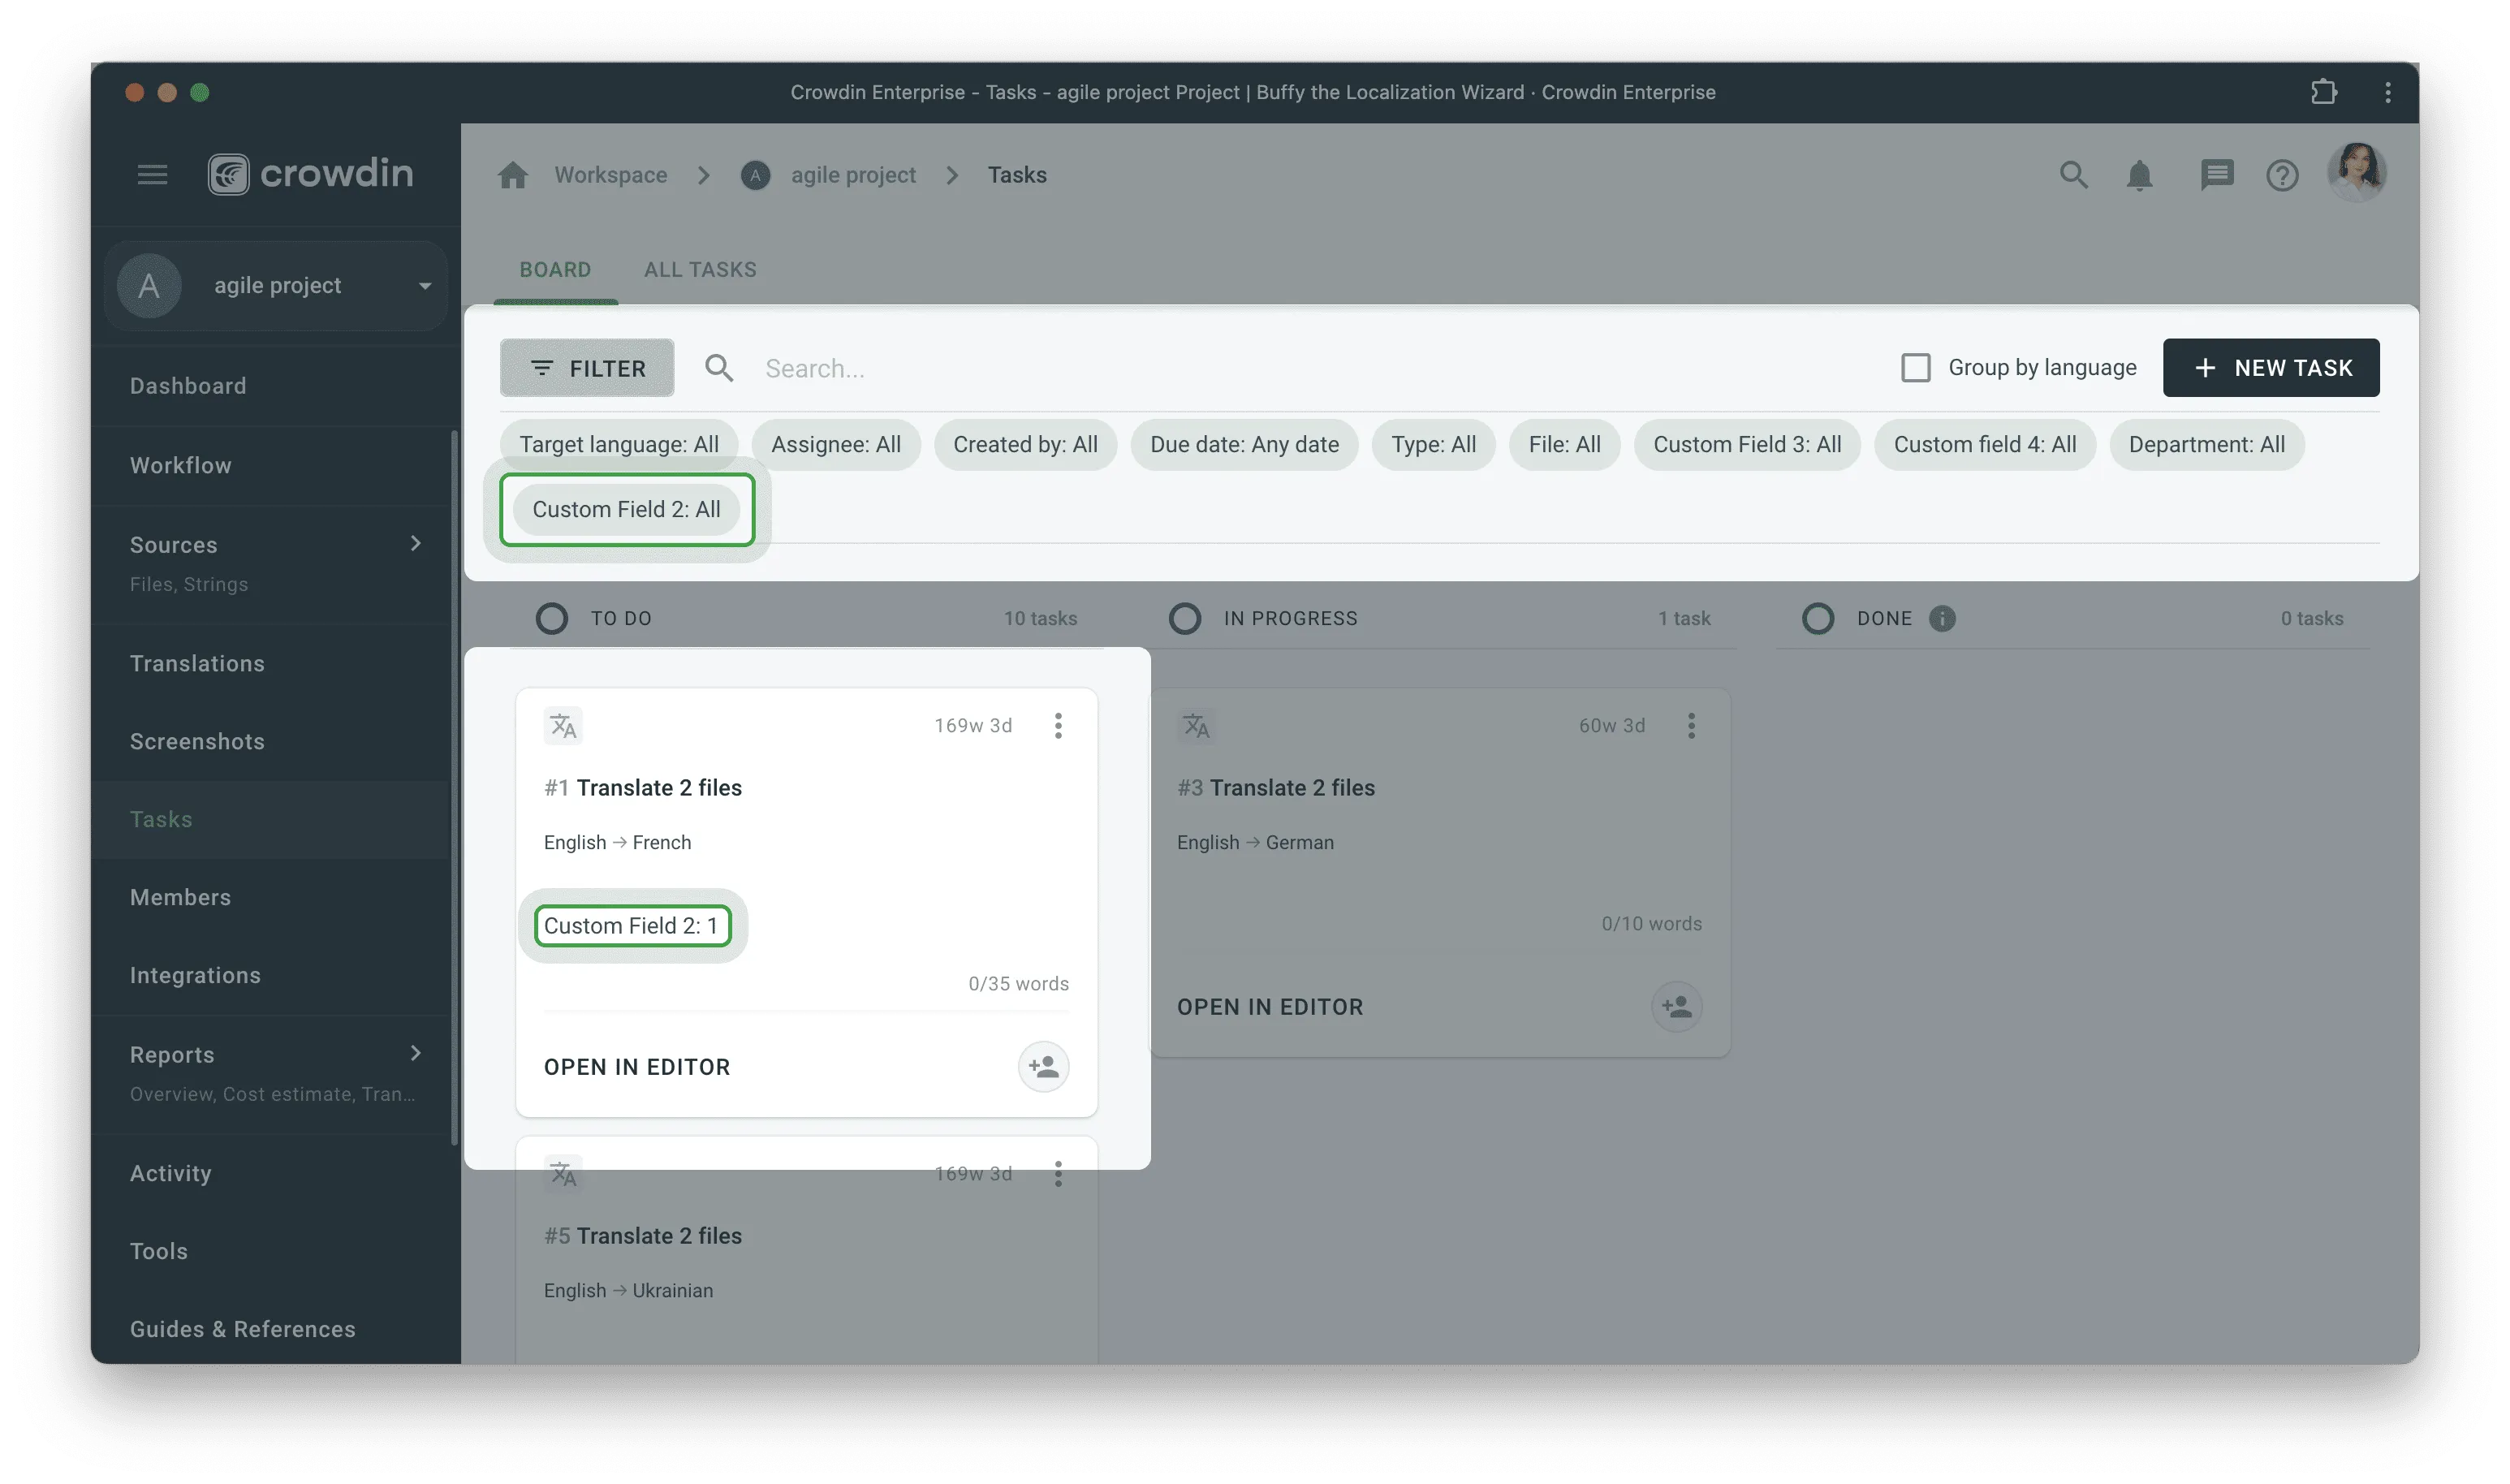Click the translate/localization task icon on task #1
Viewport: 2510px width, 1484px height.
(x=565, y=724)
